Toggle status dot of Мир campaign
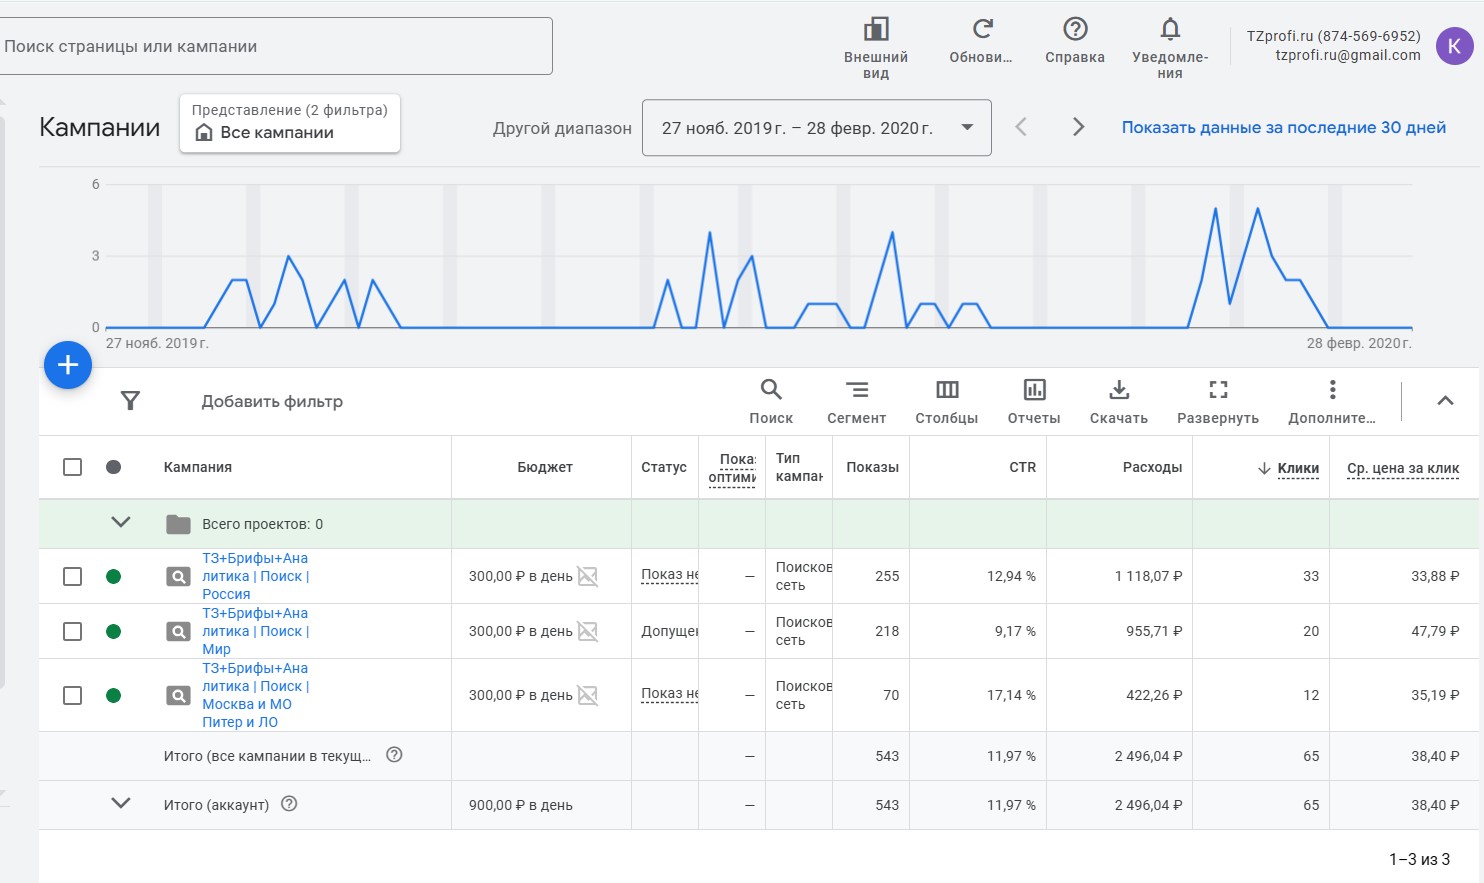 tap(114, 631)
